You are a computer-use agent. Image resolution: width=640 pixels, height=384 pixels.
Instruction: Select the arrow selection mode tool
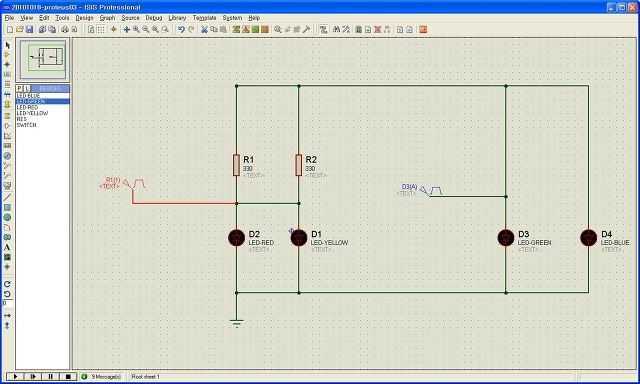coord(7,45)
